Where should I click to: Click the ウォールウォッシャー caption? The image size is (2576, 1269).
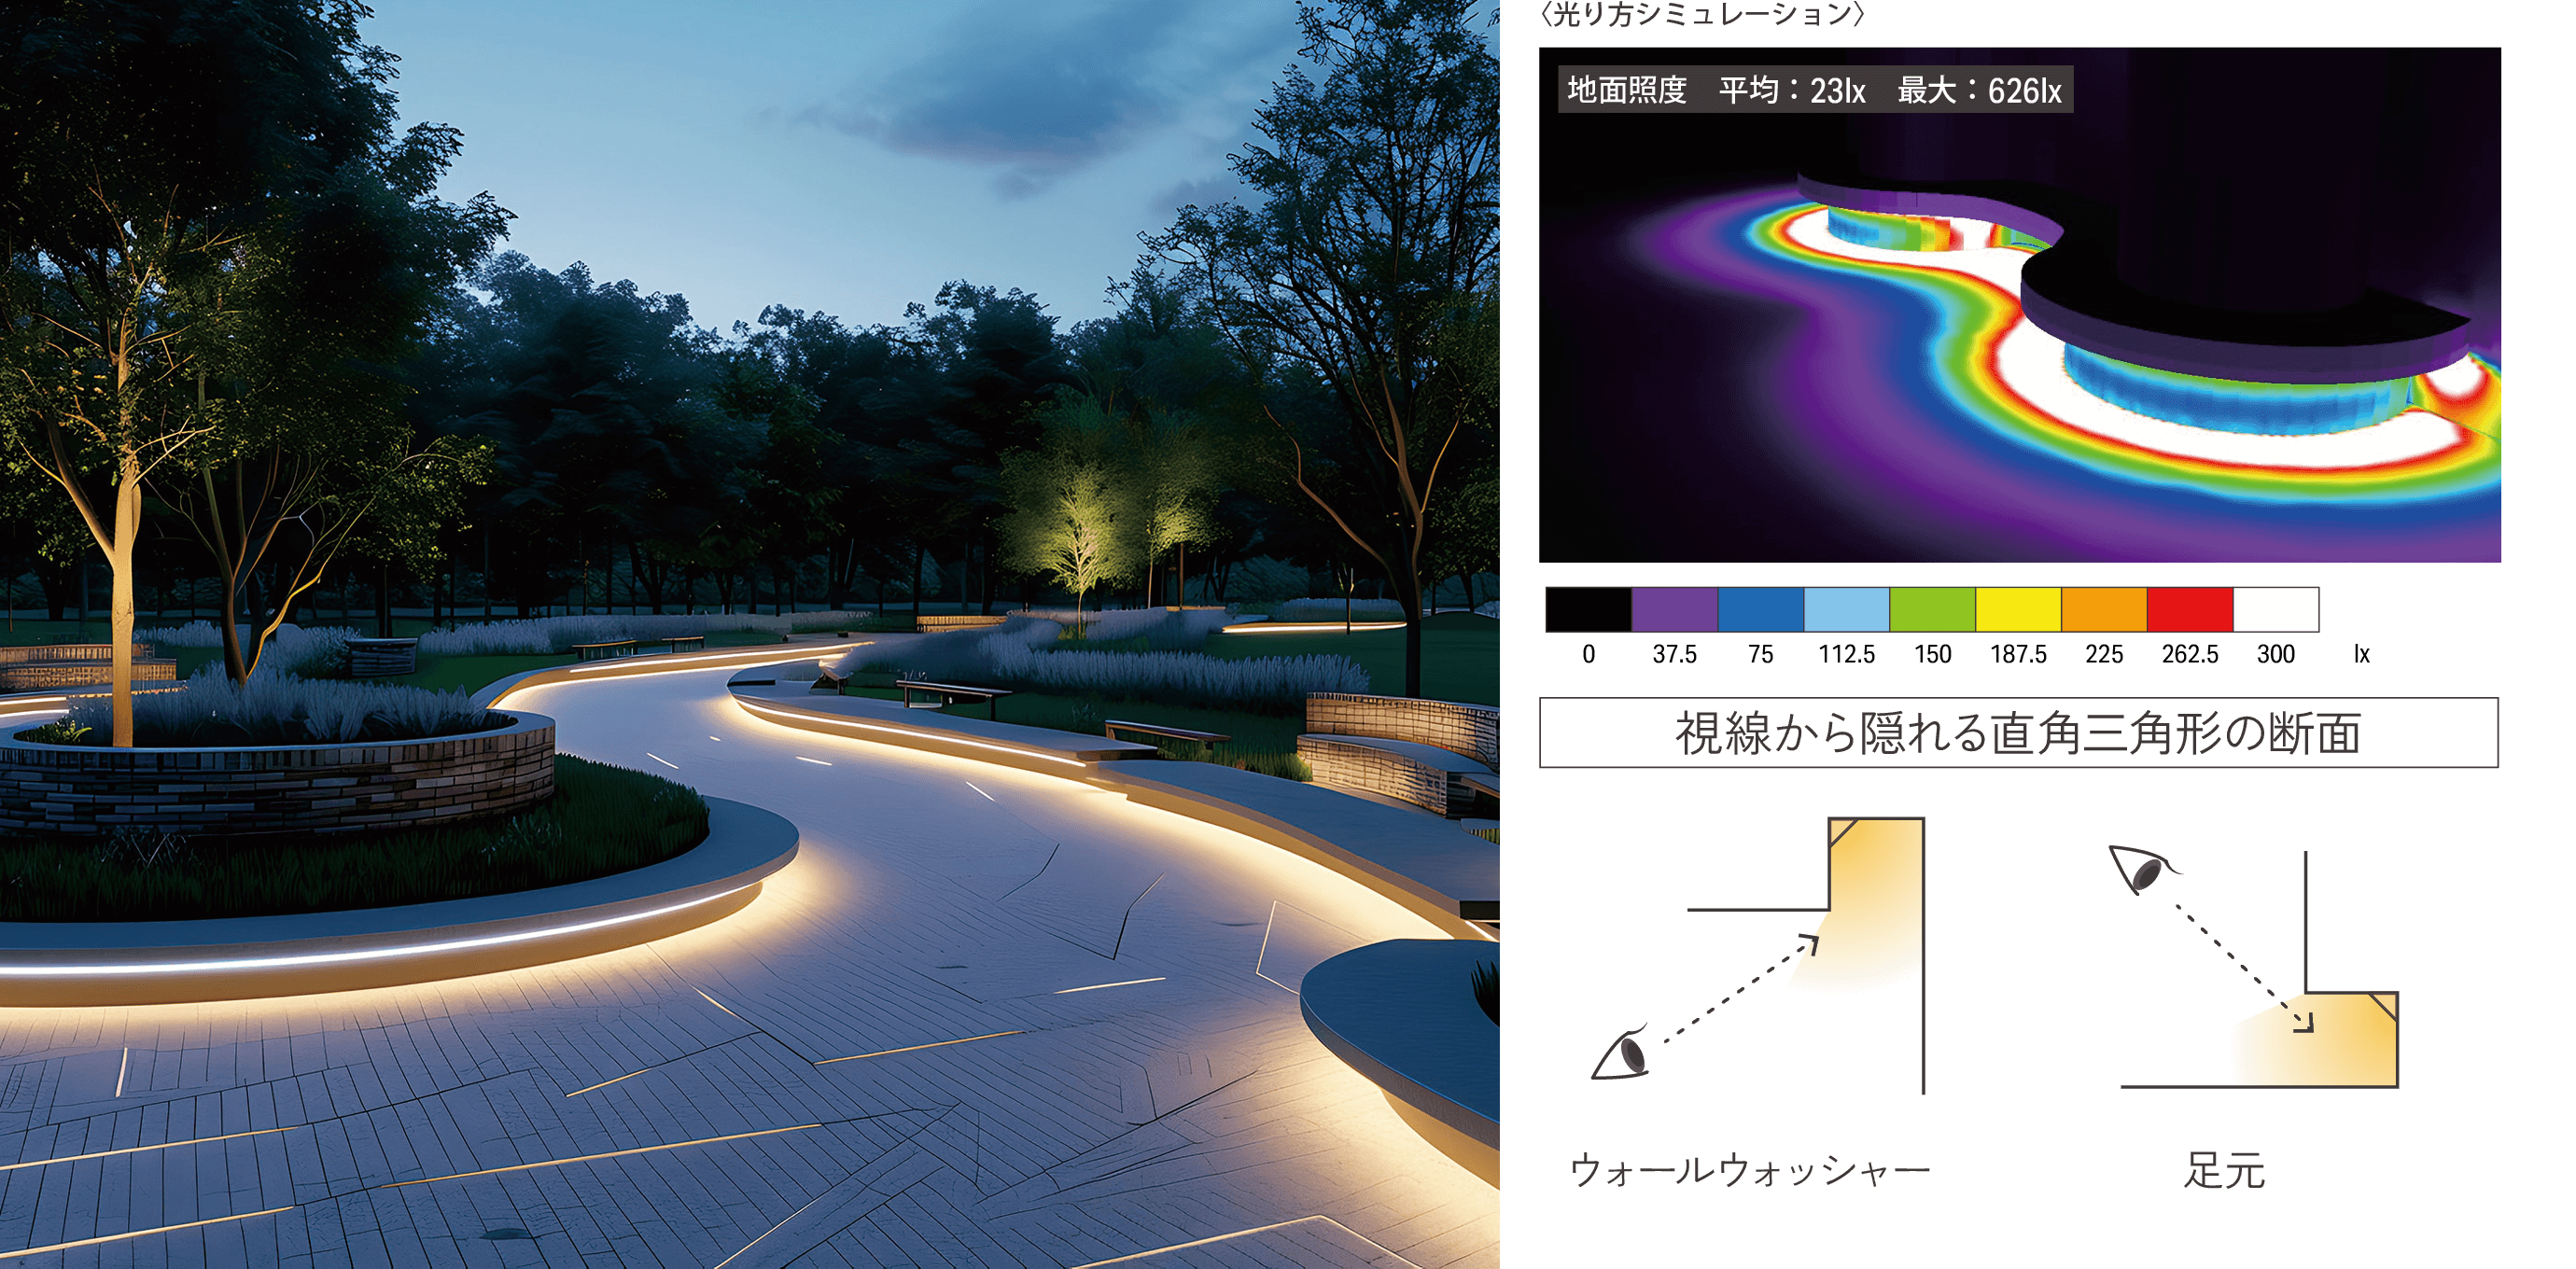(1750, 1170)
